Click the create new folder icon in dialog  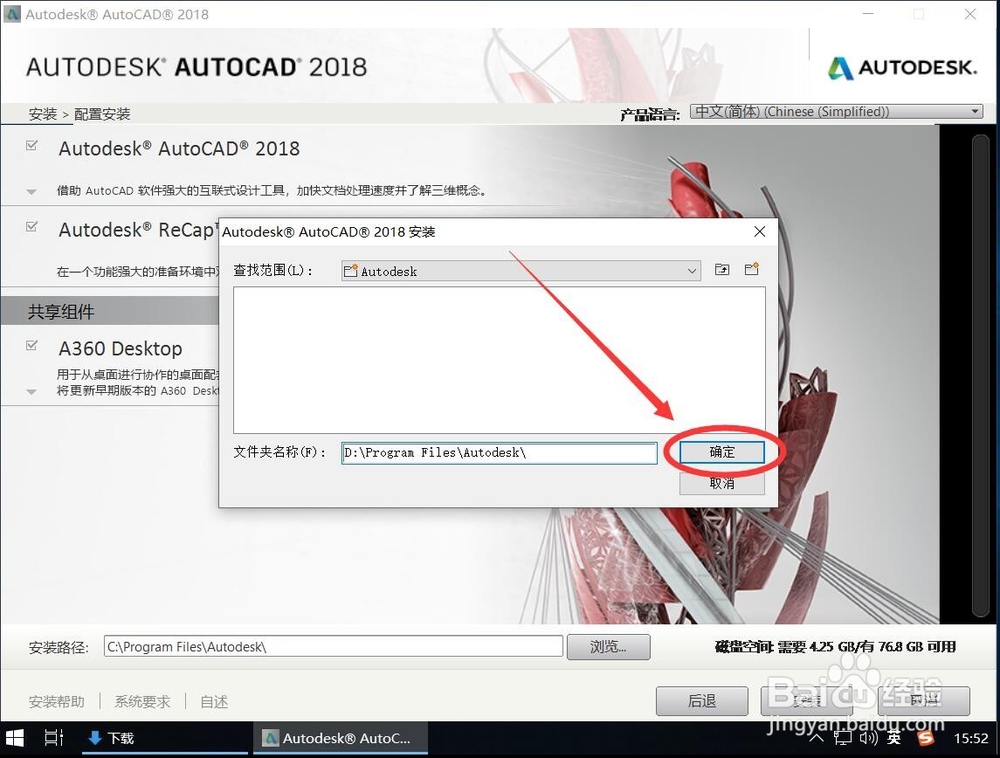[751, 270]
